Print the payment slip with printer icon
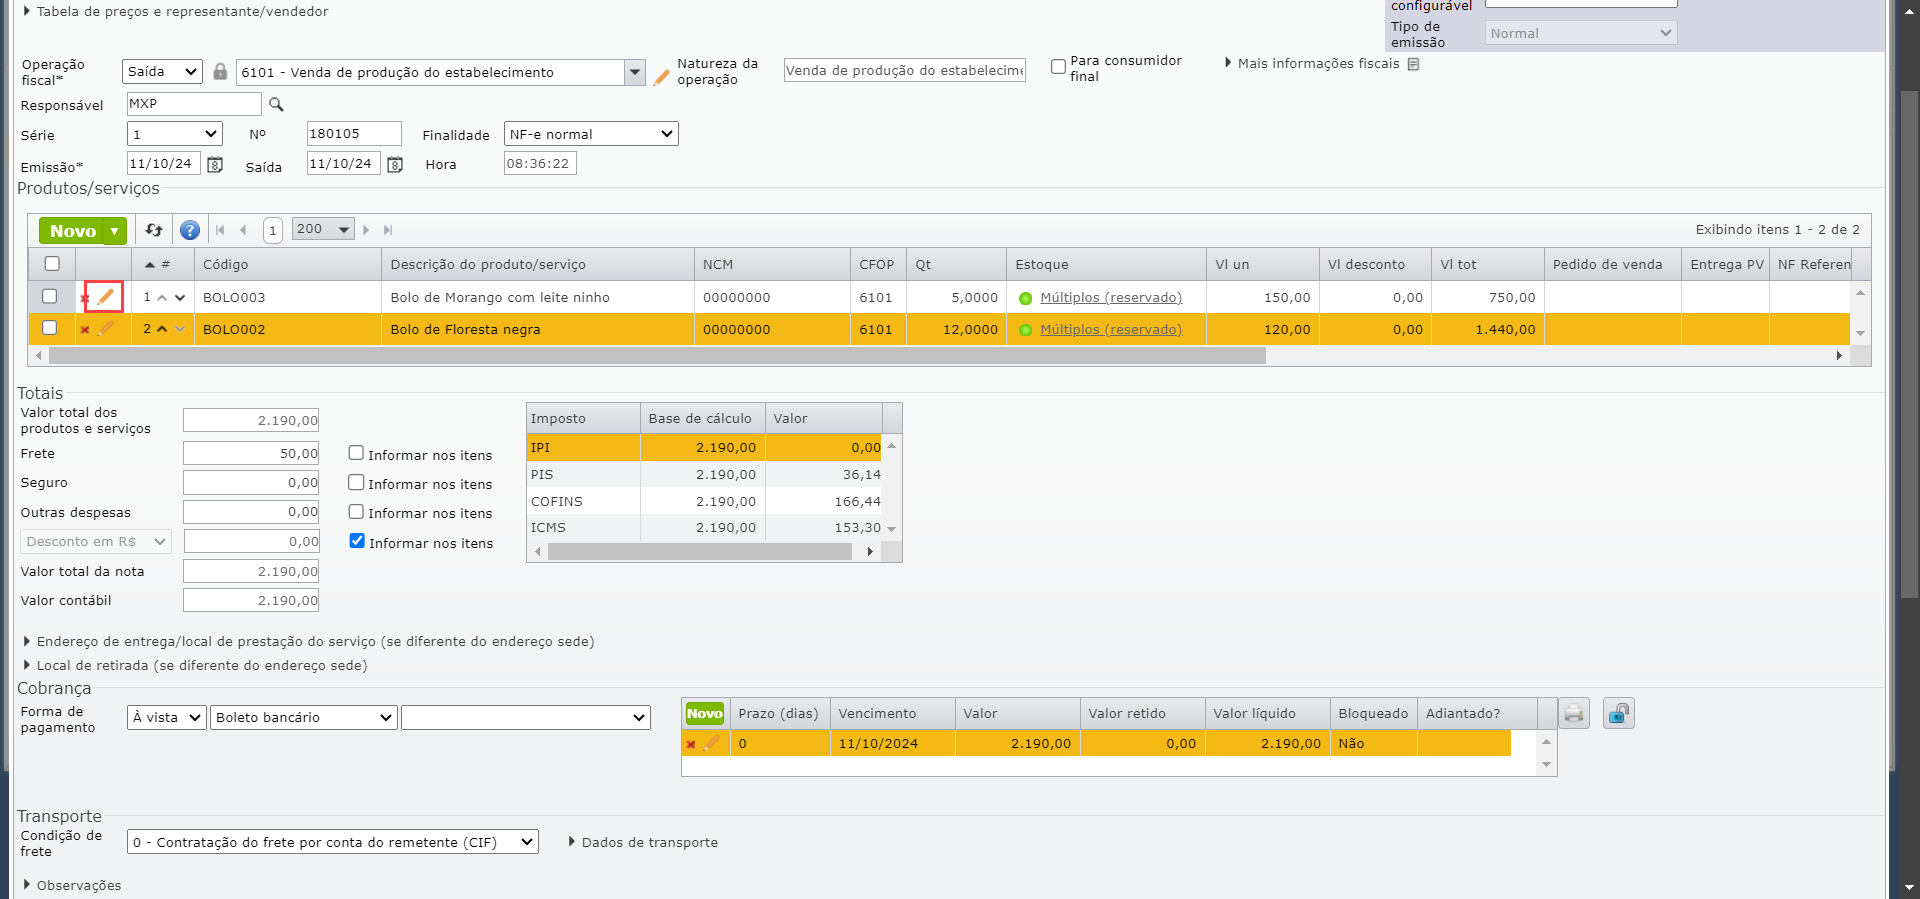The image size is (1920, 899). pyautogui.click(x=1574, y=713)
